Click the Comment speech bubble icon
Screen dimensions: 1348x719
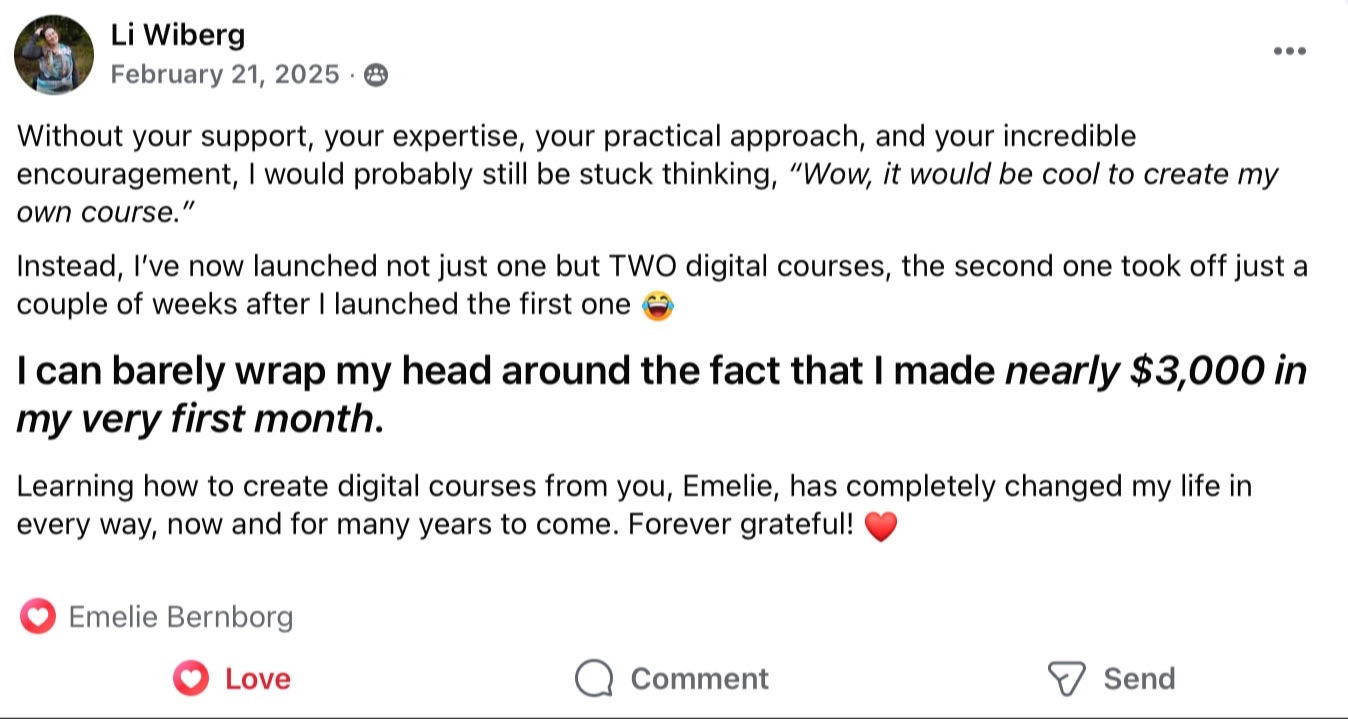click(x=594, y=679)
